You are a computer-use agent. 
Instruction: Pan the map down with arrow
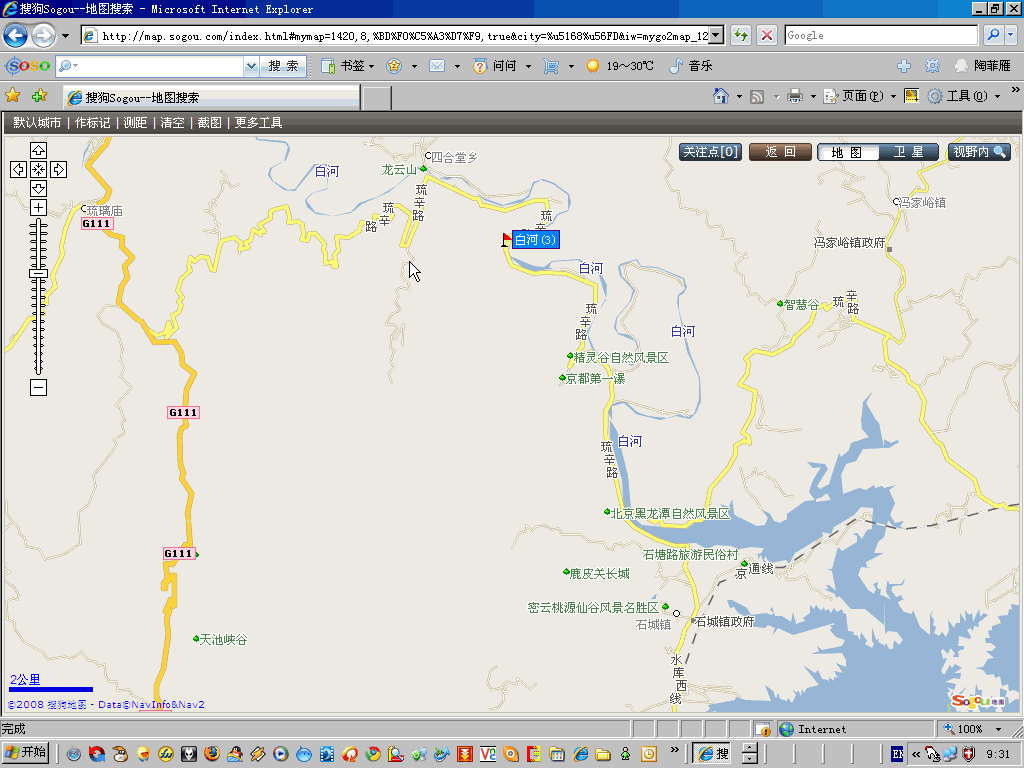(x=38, y=188)
